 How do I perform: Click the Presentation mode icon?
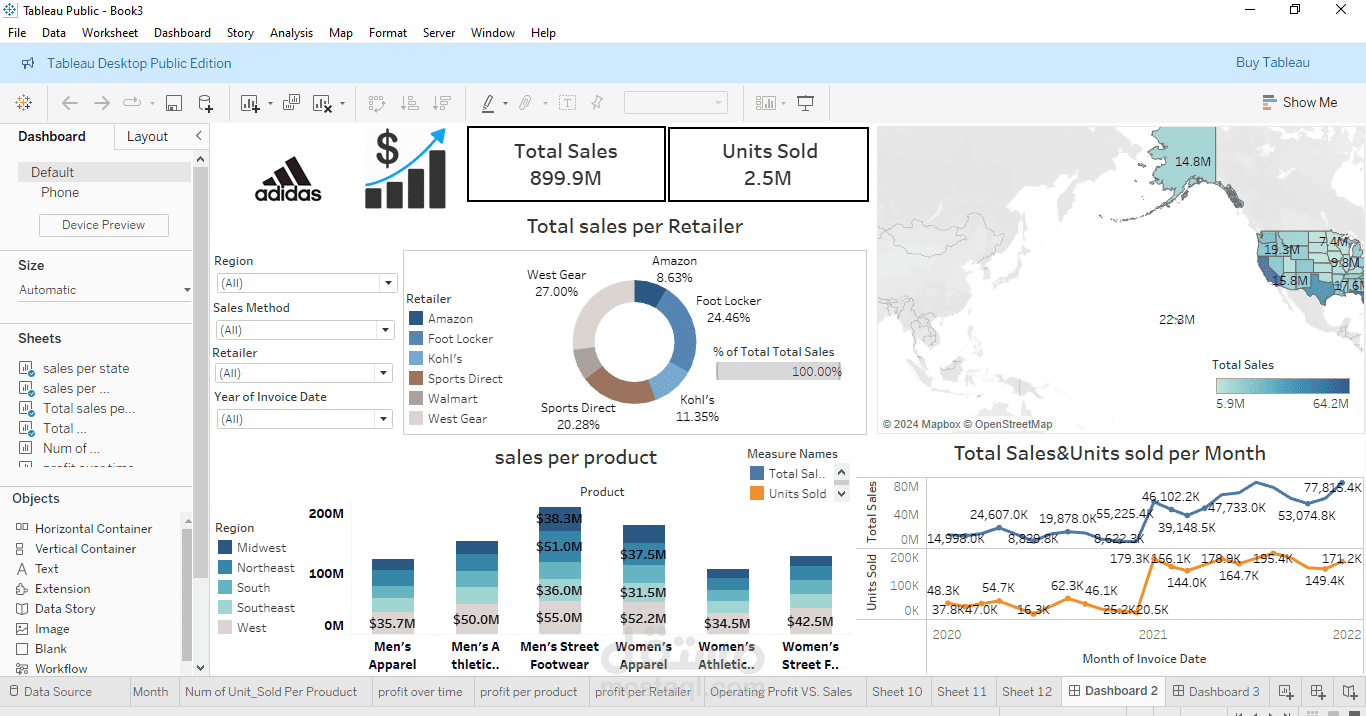[806, 103]
